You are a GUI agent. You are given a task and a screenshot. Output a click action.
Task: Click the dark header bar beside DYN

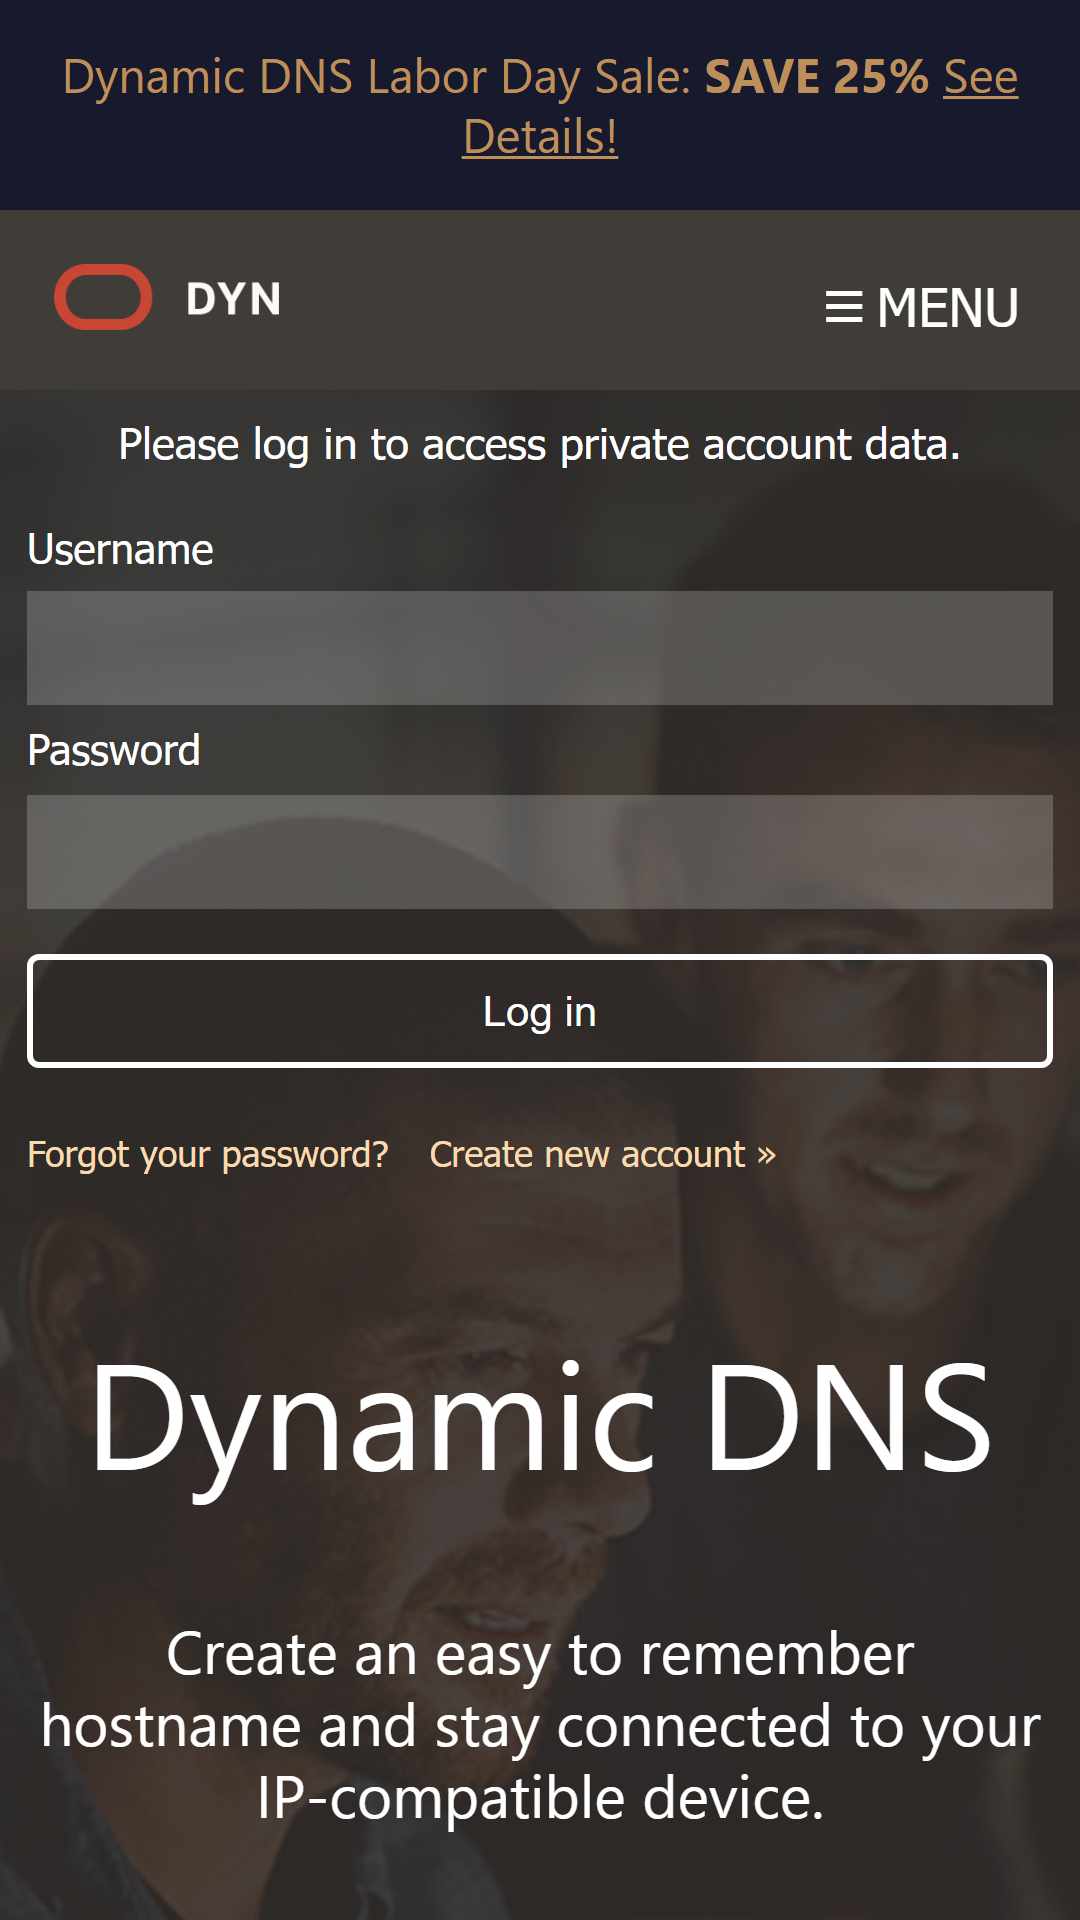point(550,300)
